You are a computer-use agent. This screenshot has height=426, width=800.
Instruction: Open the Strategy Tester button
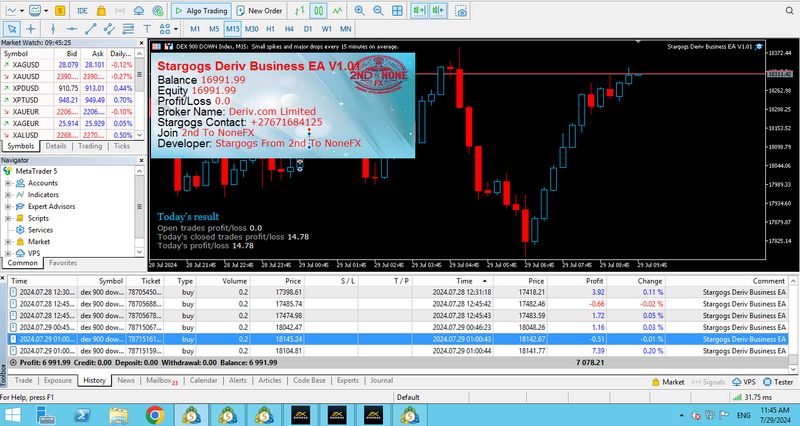pos(778,382)
